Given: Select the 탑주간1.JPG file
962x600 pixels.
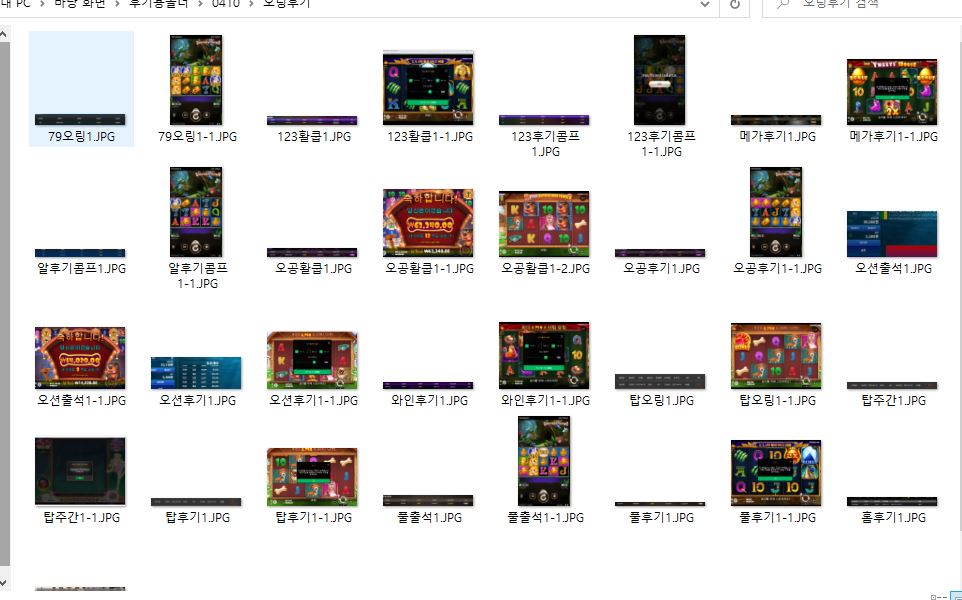Looking at the screenshot, I should point(892,385).
